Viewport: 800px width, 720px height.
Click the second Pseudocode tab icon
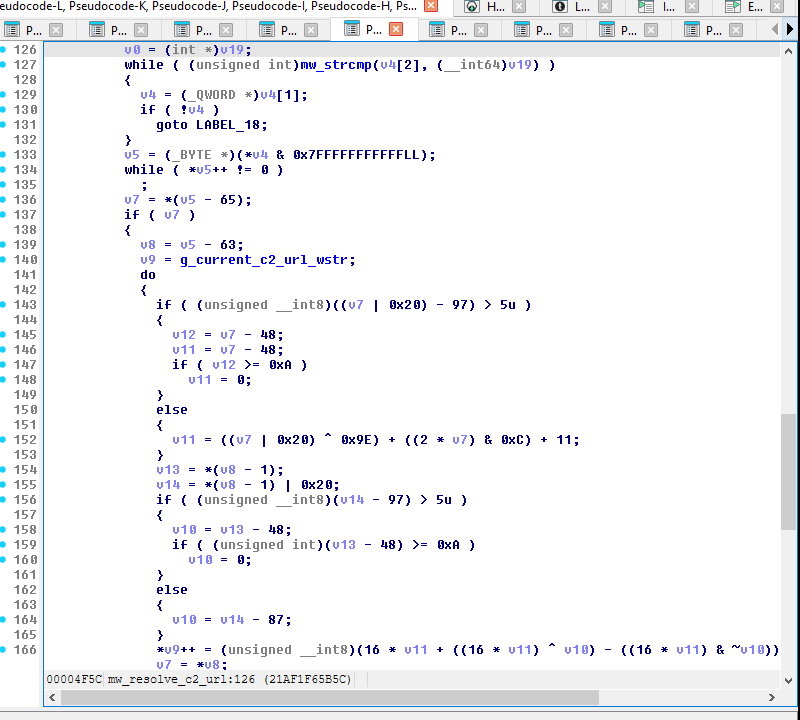96,29
